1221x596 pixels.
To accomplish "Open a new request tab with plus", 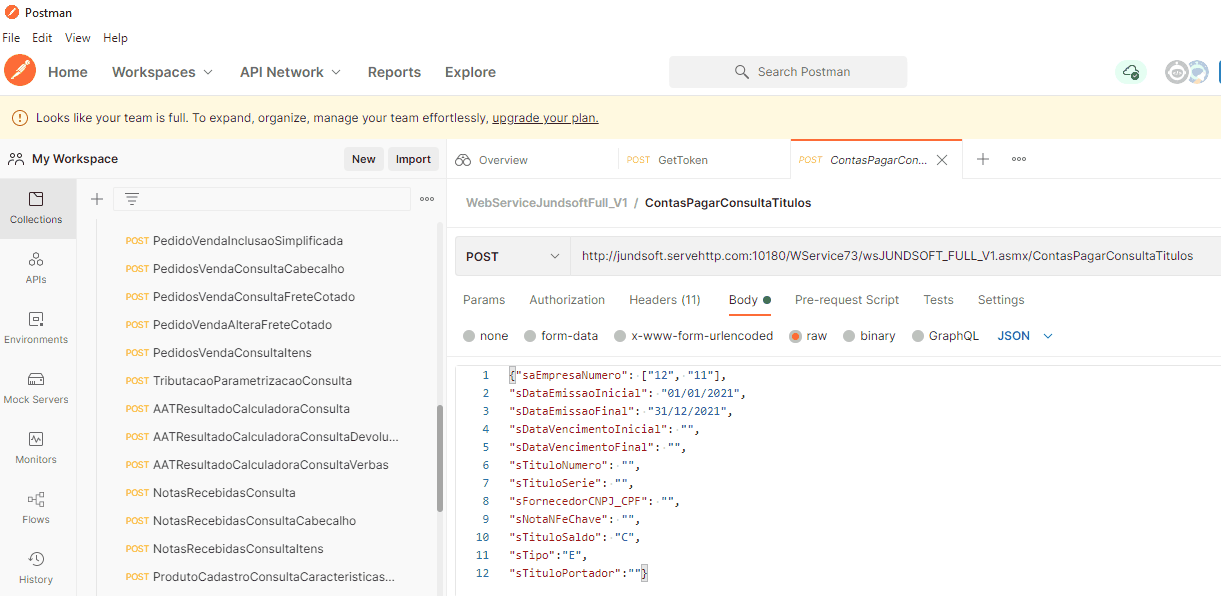I will [x=983, y=159].
